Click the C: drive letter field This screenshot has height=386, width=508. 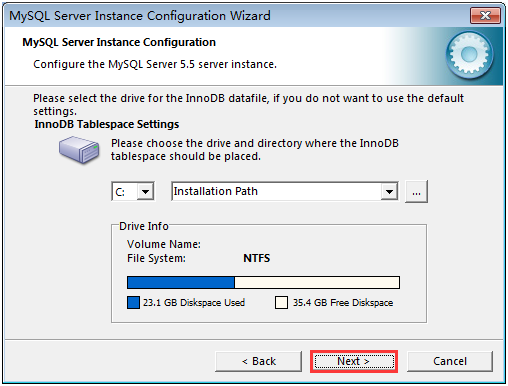click(124, 192)
